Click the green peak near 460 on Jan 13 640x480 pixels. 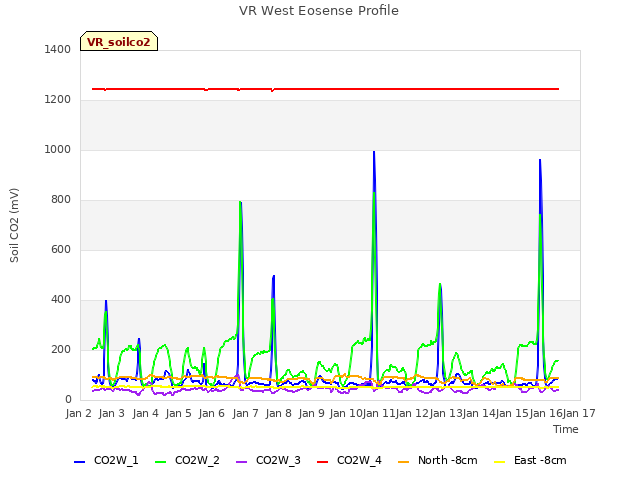(440, 284)
